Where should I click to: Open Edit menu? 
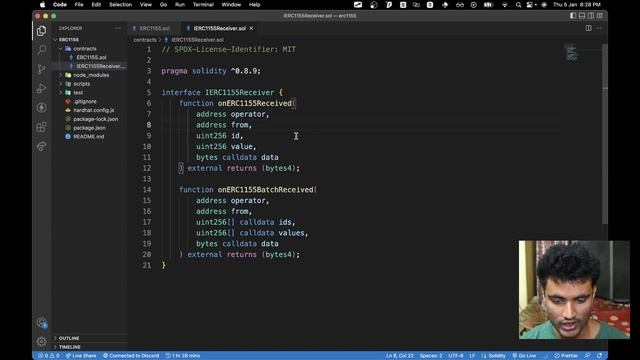[x=96, y=4]
